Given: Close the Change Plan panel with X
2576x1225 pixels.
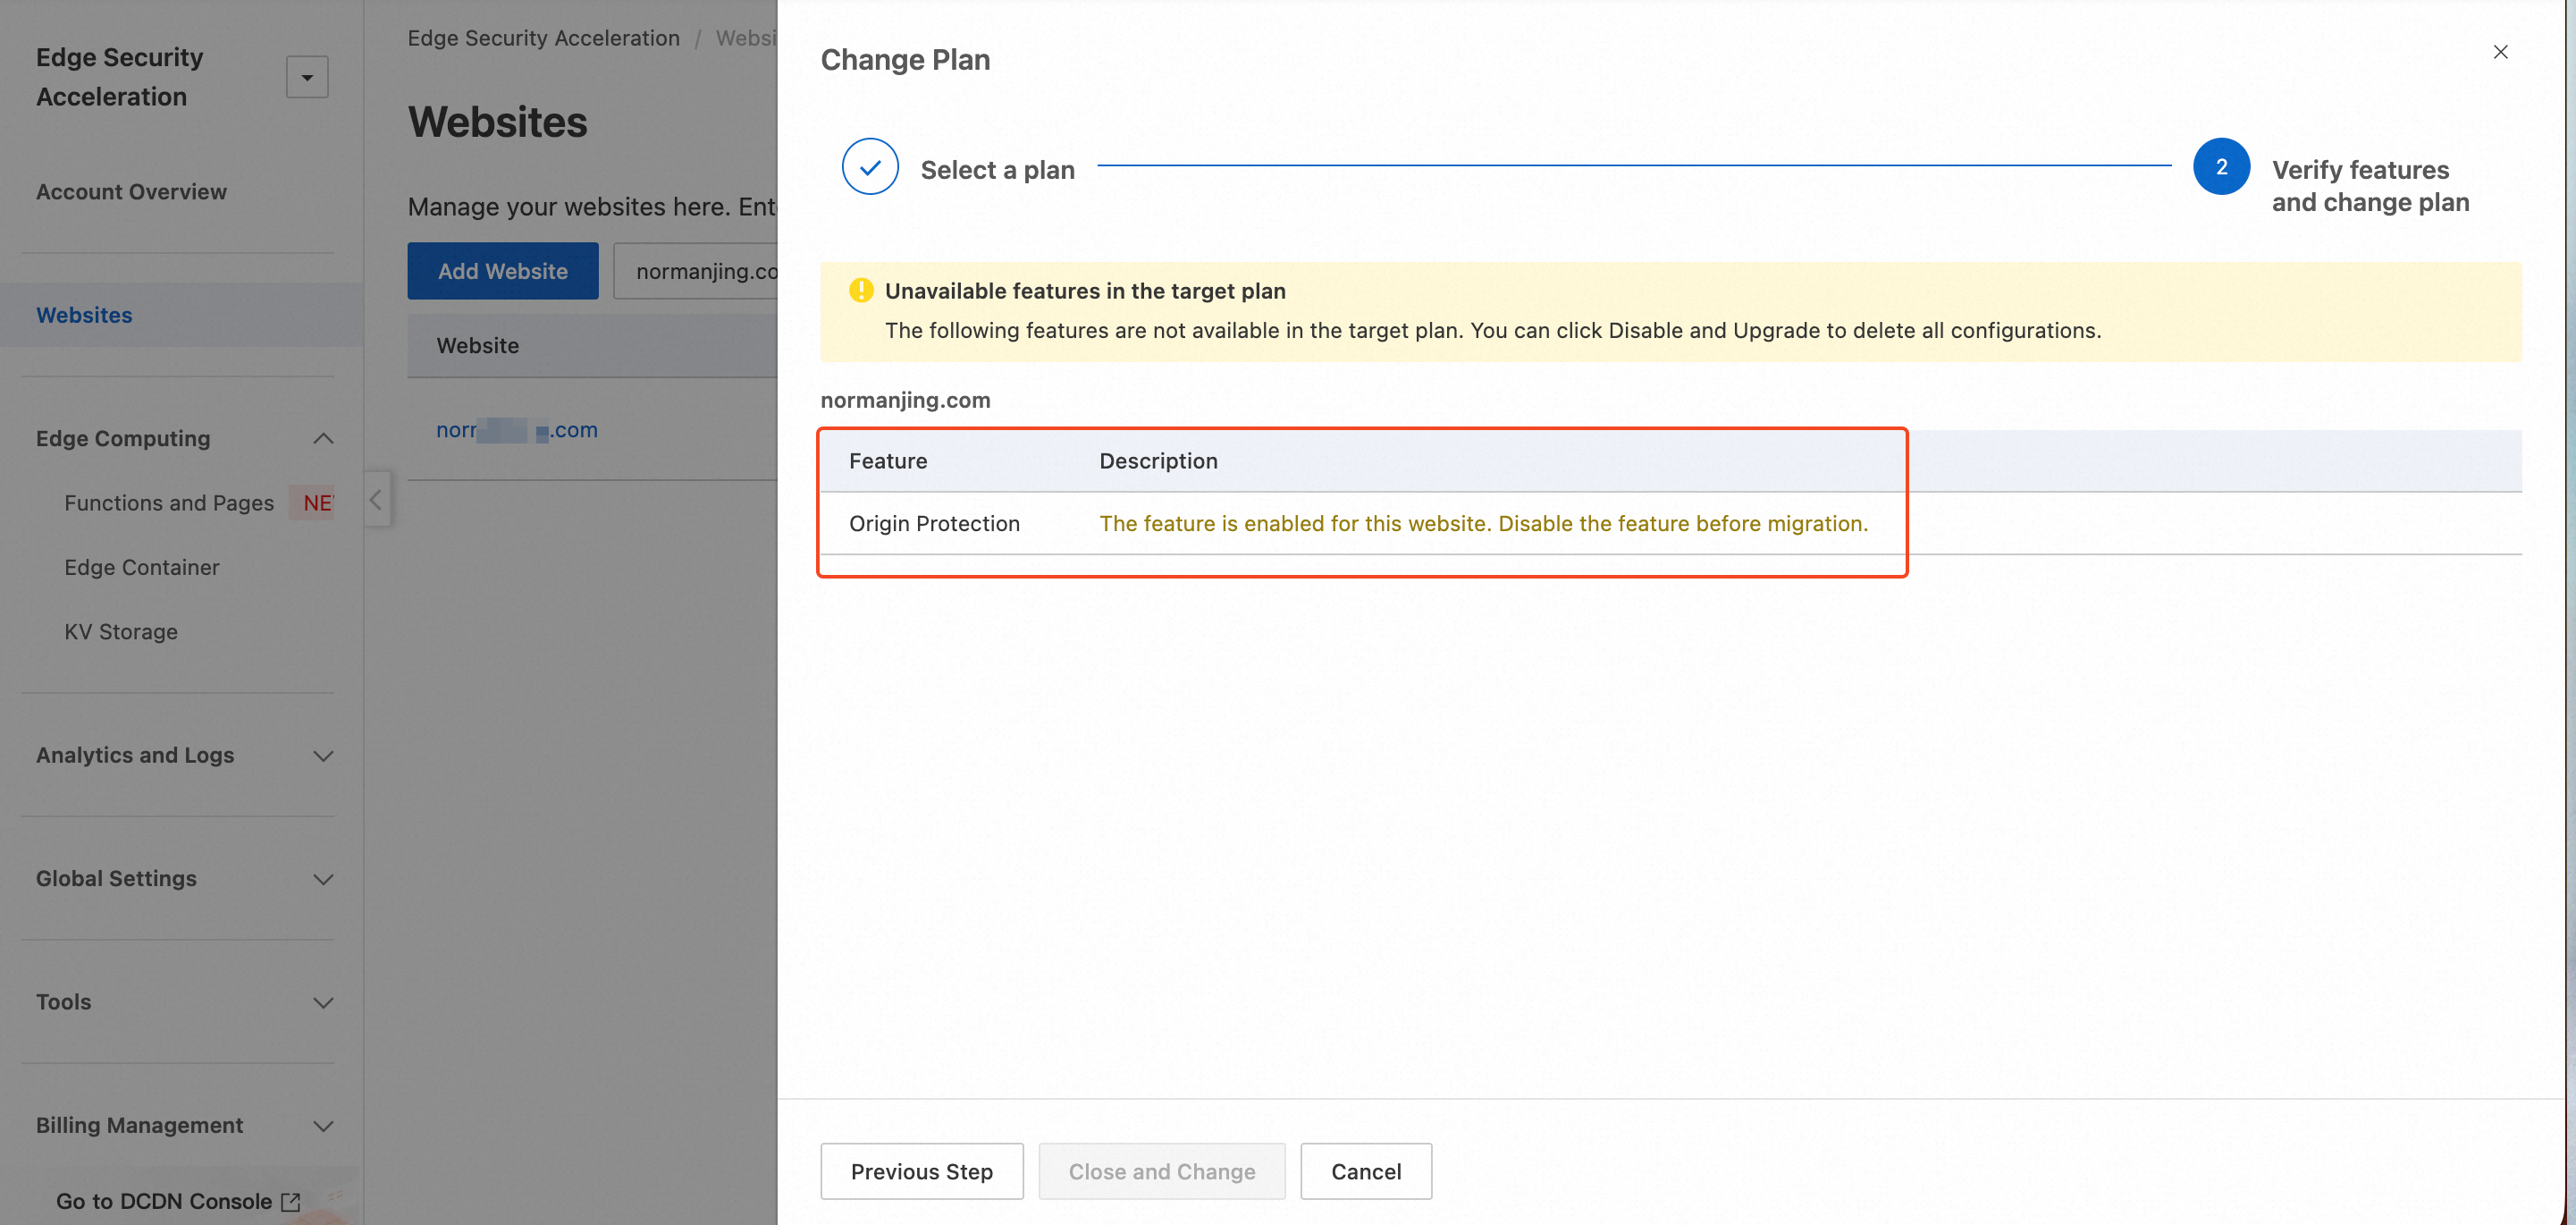Looking at the screenshot, I should click(x=2500, y=52).
